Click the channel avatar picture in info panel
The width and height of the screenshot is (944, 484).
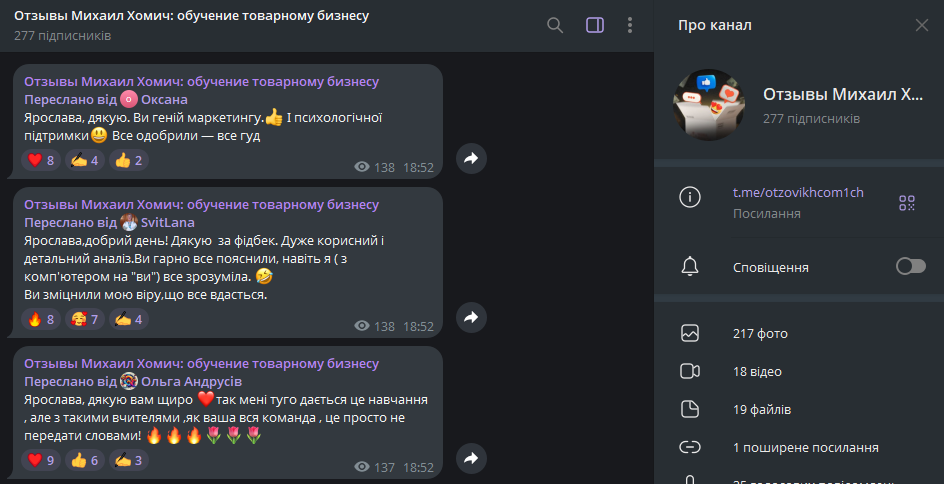(709, 105)
